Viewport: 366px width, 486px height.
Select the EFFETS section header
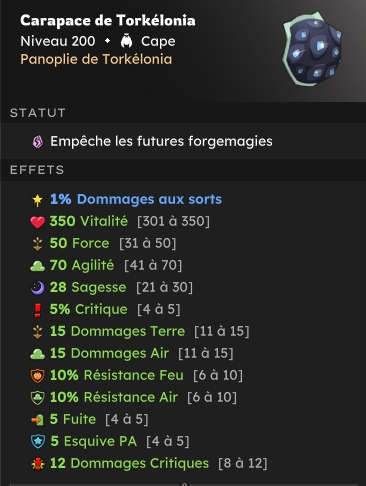pyautogui.click(x=37, y=170)
